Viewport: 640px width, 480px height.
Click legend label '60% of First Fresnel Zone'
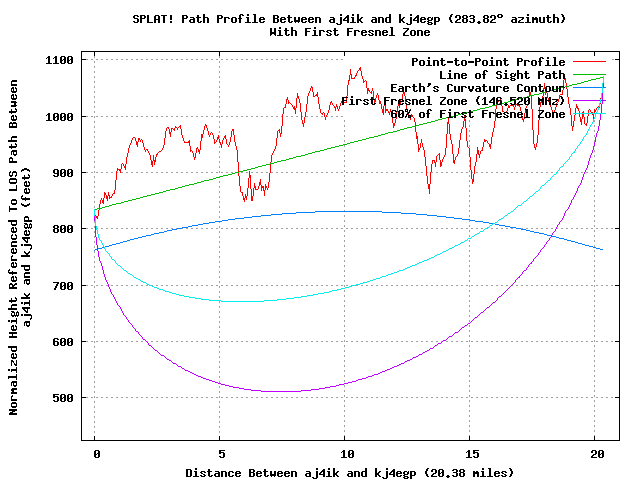click(x=477, y=114)
